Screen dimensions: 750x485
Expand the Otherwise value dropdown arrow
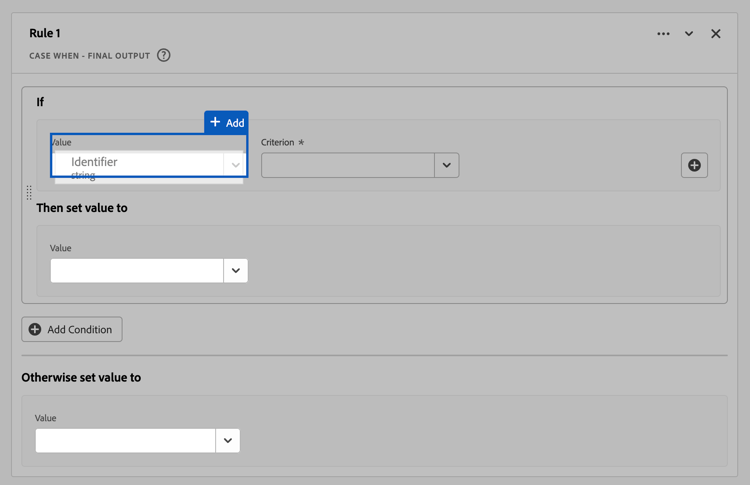coord(228,441)
